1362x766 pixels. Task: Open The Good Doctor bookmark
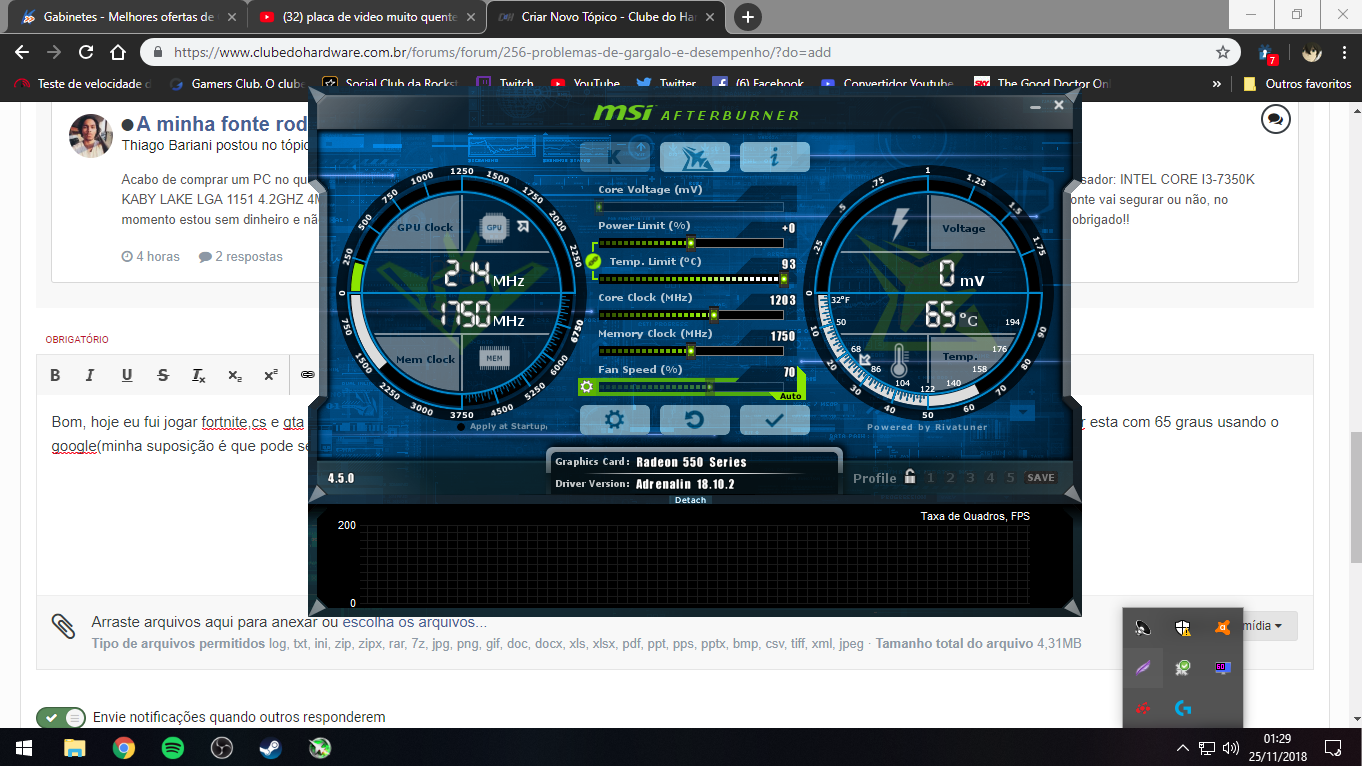pyautogui.click(x=1040, y=84)
